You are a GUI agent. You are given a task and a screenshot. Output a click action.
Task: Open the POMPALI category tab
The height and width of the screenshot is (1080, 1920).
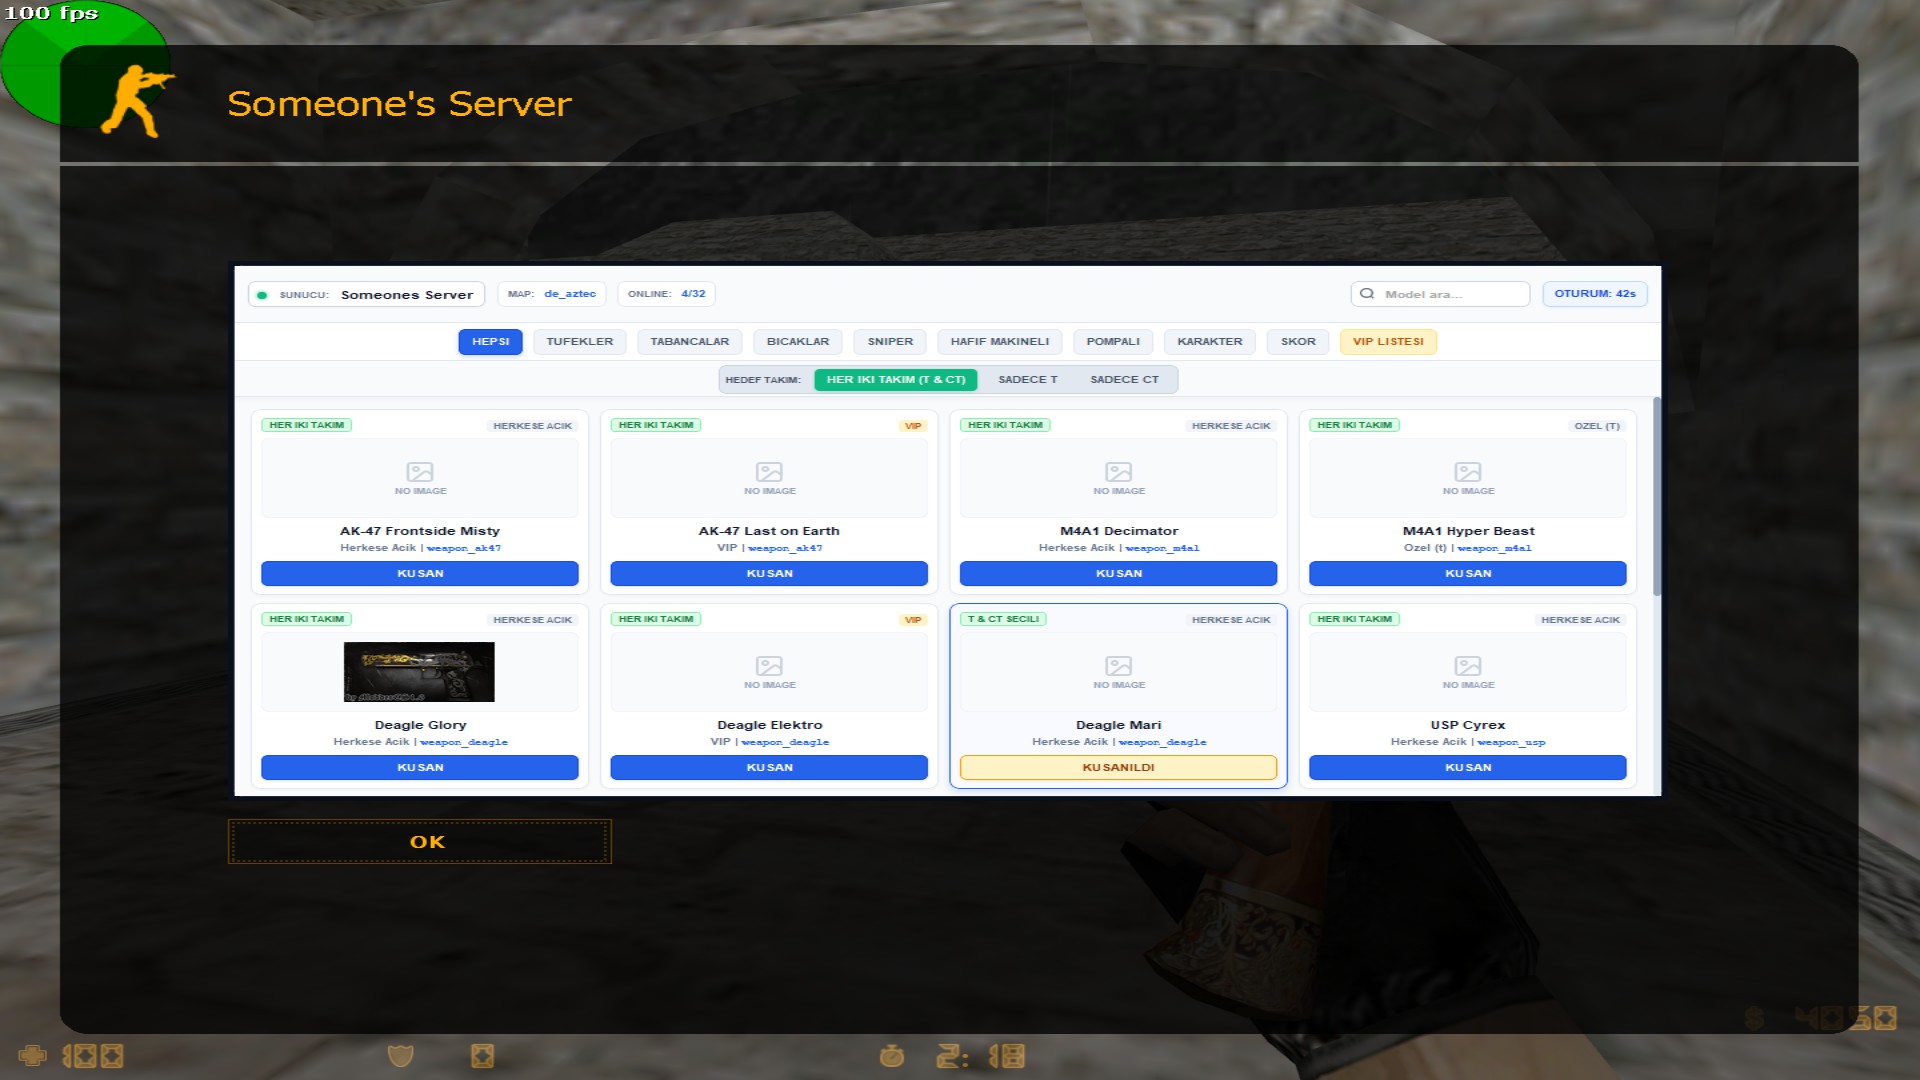pyautogui.click(x=1113, y=342)
